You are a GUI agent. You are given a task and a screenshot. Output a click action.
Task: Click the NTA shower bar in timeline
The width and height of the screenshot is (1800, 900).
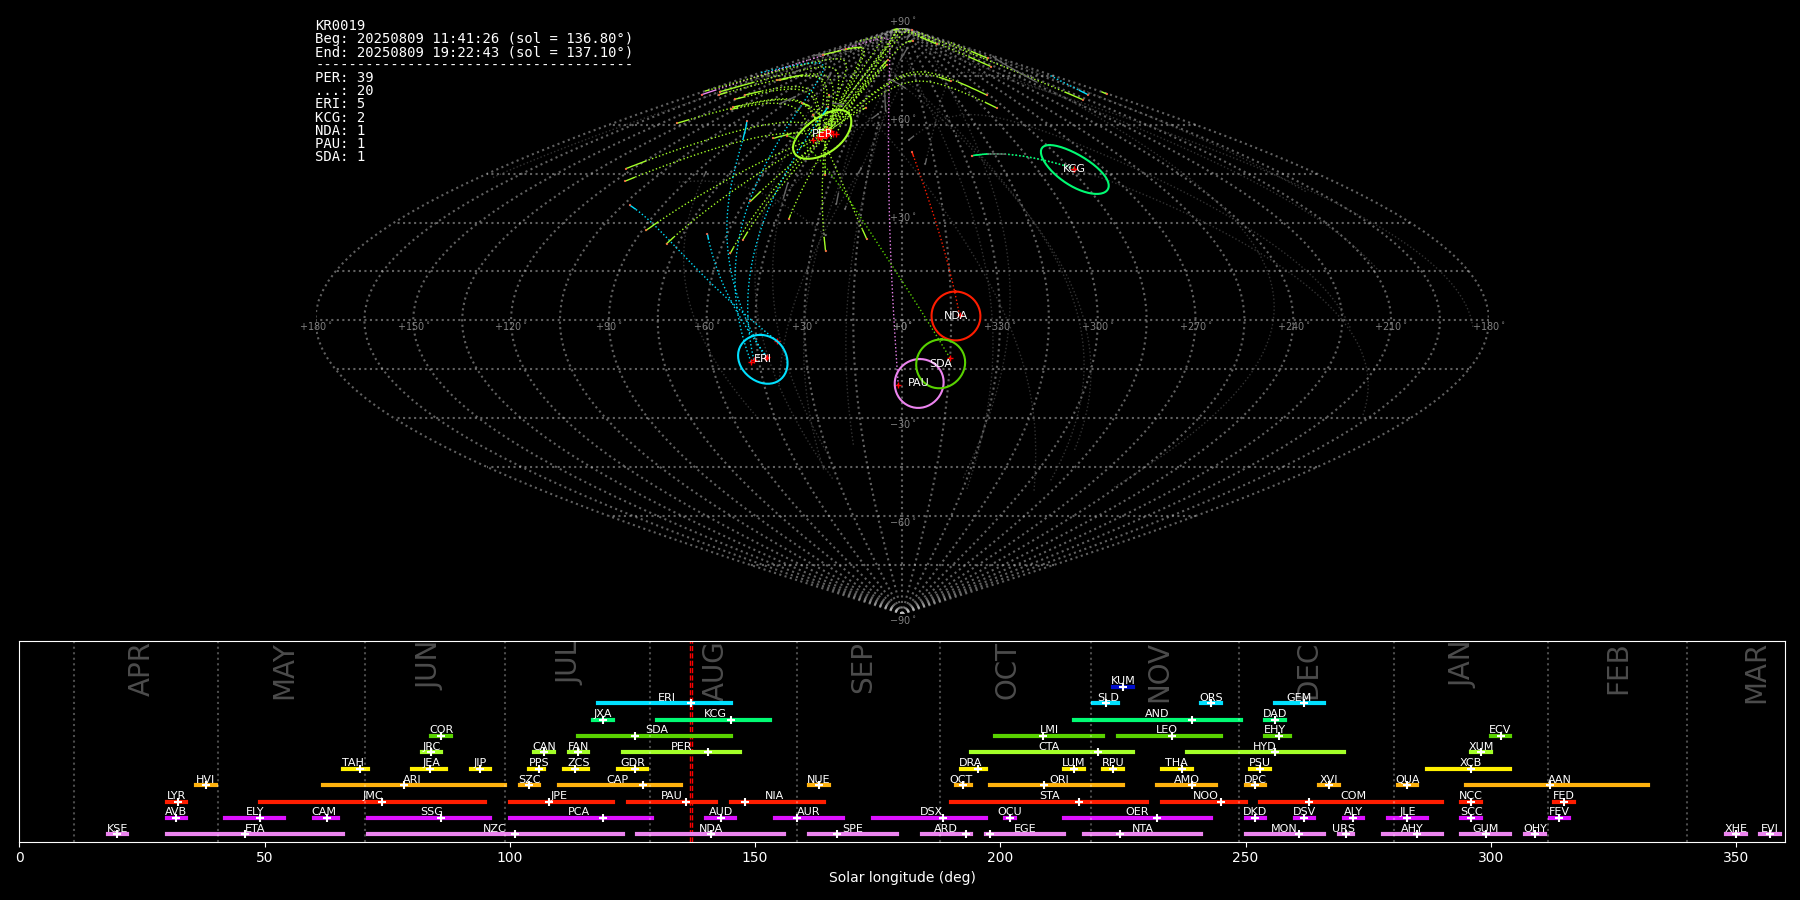tap(1142, 834)
